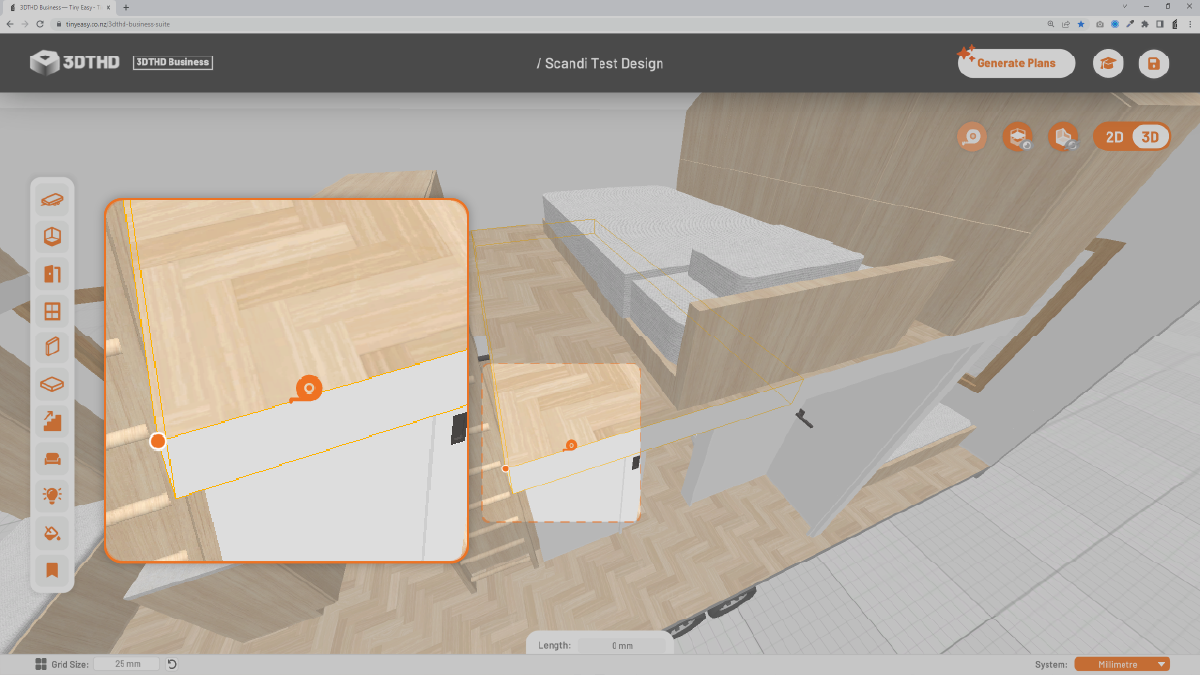Toggle floor level visibility icon
This screenshot has width=1200, height=675.
coord(1018,137)
